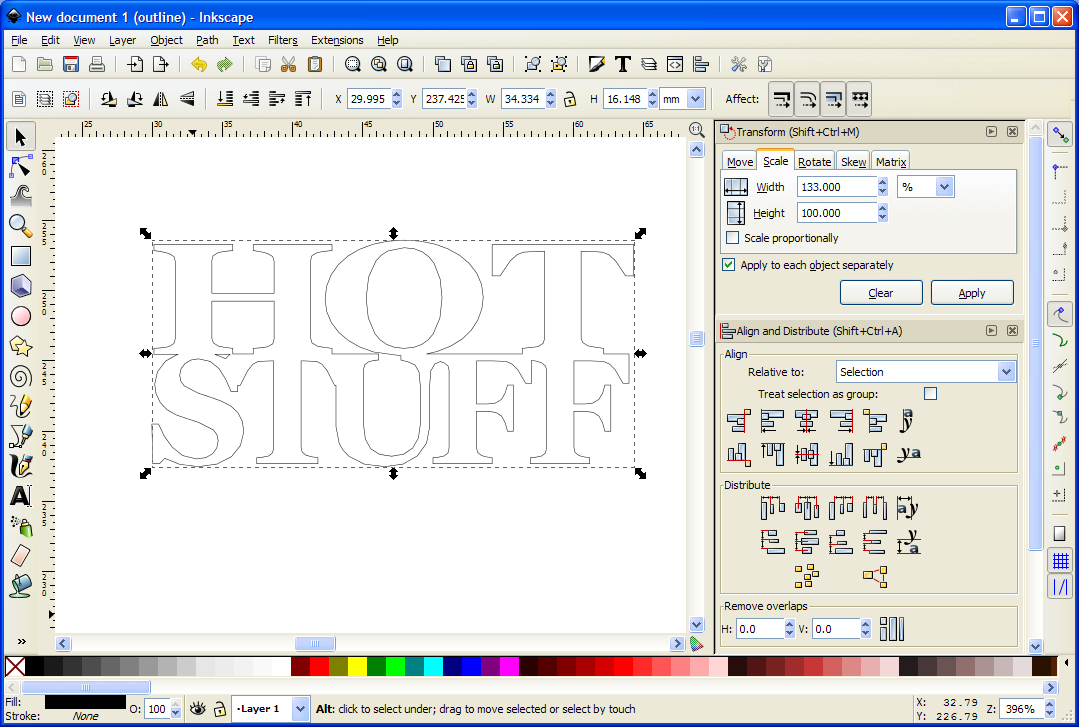Screen dimensions: 1079x727
Task: Click the Width scale input field
Action: (836, 187)
